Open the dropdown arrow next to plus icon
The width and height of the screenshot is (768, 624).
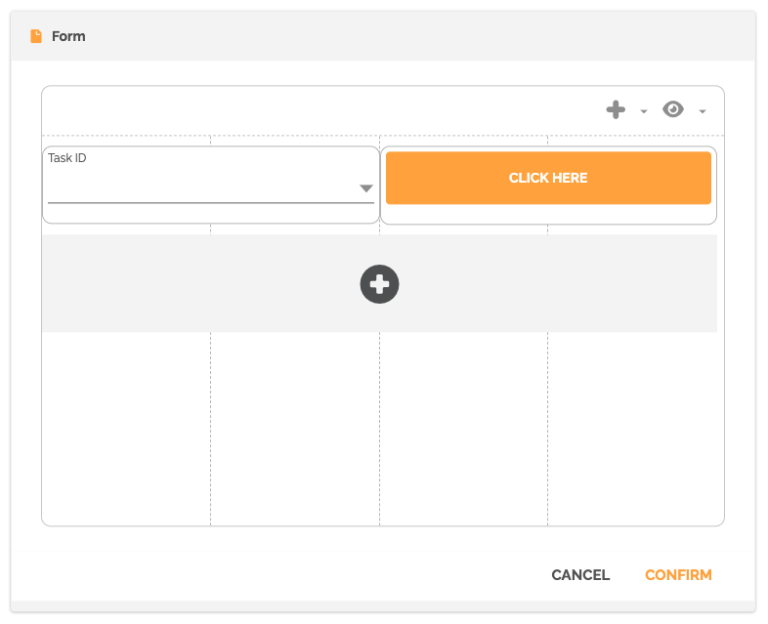click(644, 112)
